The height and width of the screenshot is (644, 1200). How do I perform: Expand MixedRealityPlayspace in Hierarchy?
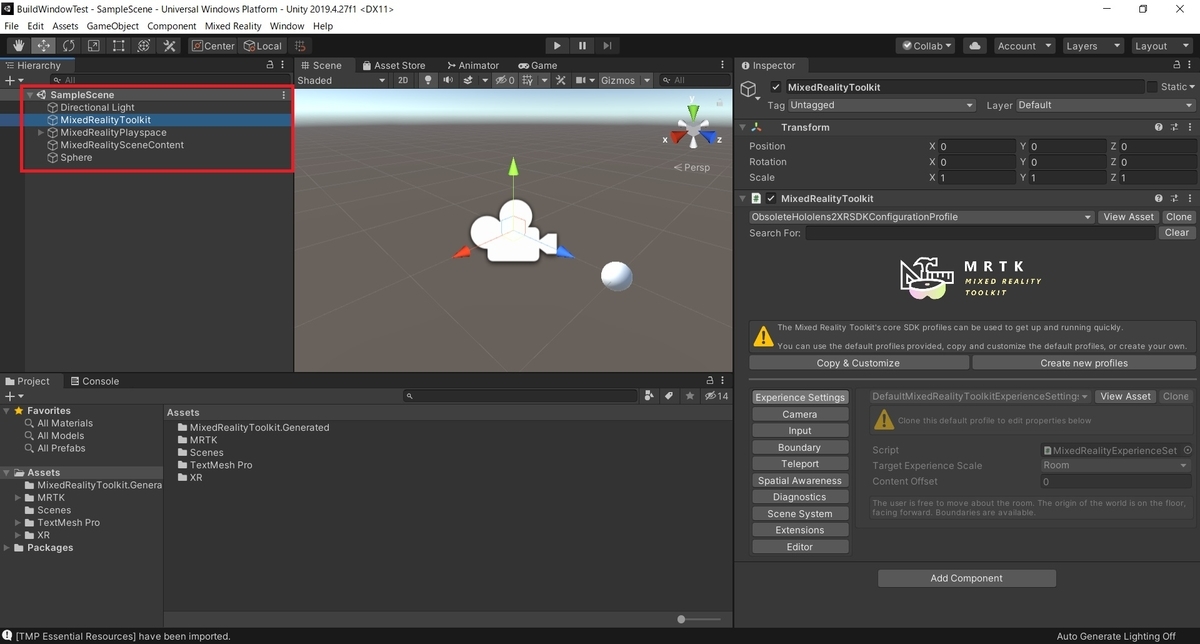pyautogui.click(x=41, y=132)
